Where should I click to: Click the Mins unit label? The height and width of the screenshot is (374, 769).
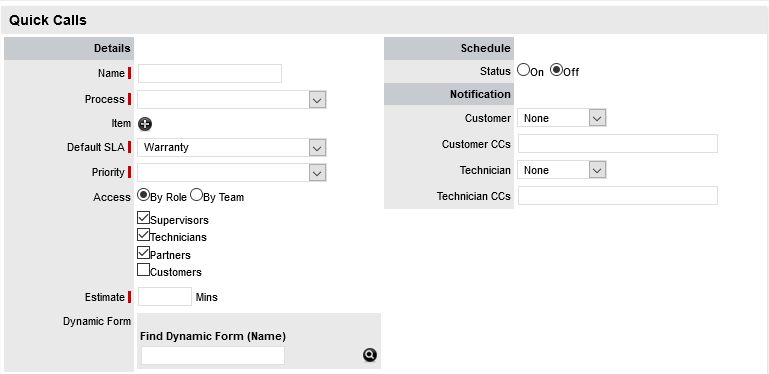[x=206, y=297]
